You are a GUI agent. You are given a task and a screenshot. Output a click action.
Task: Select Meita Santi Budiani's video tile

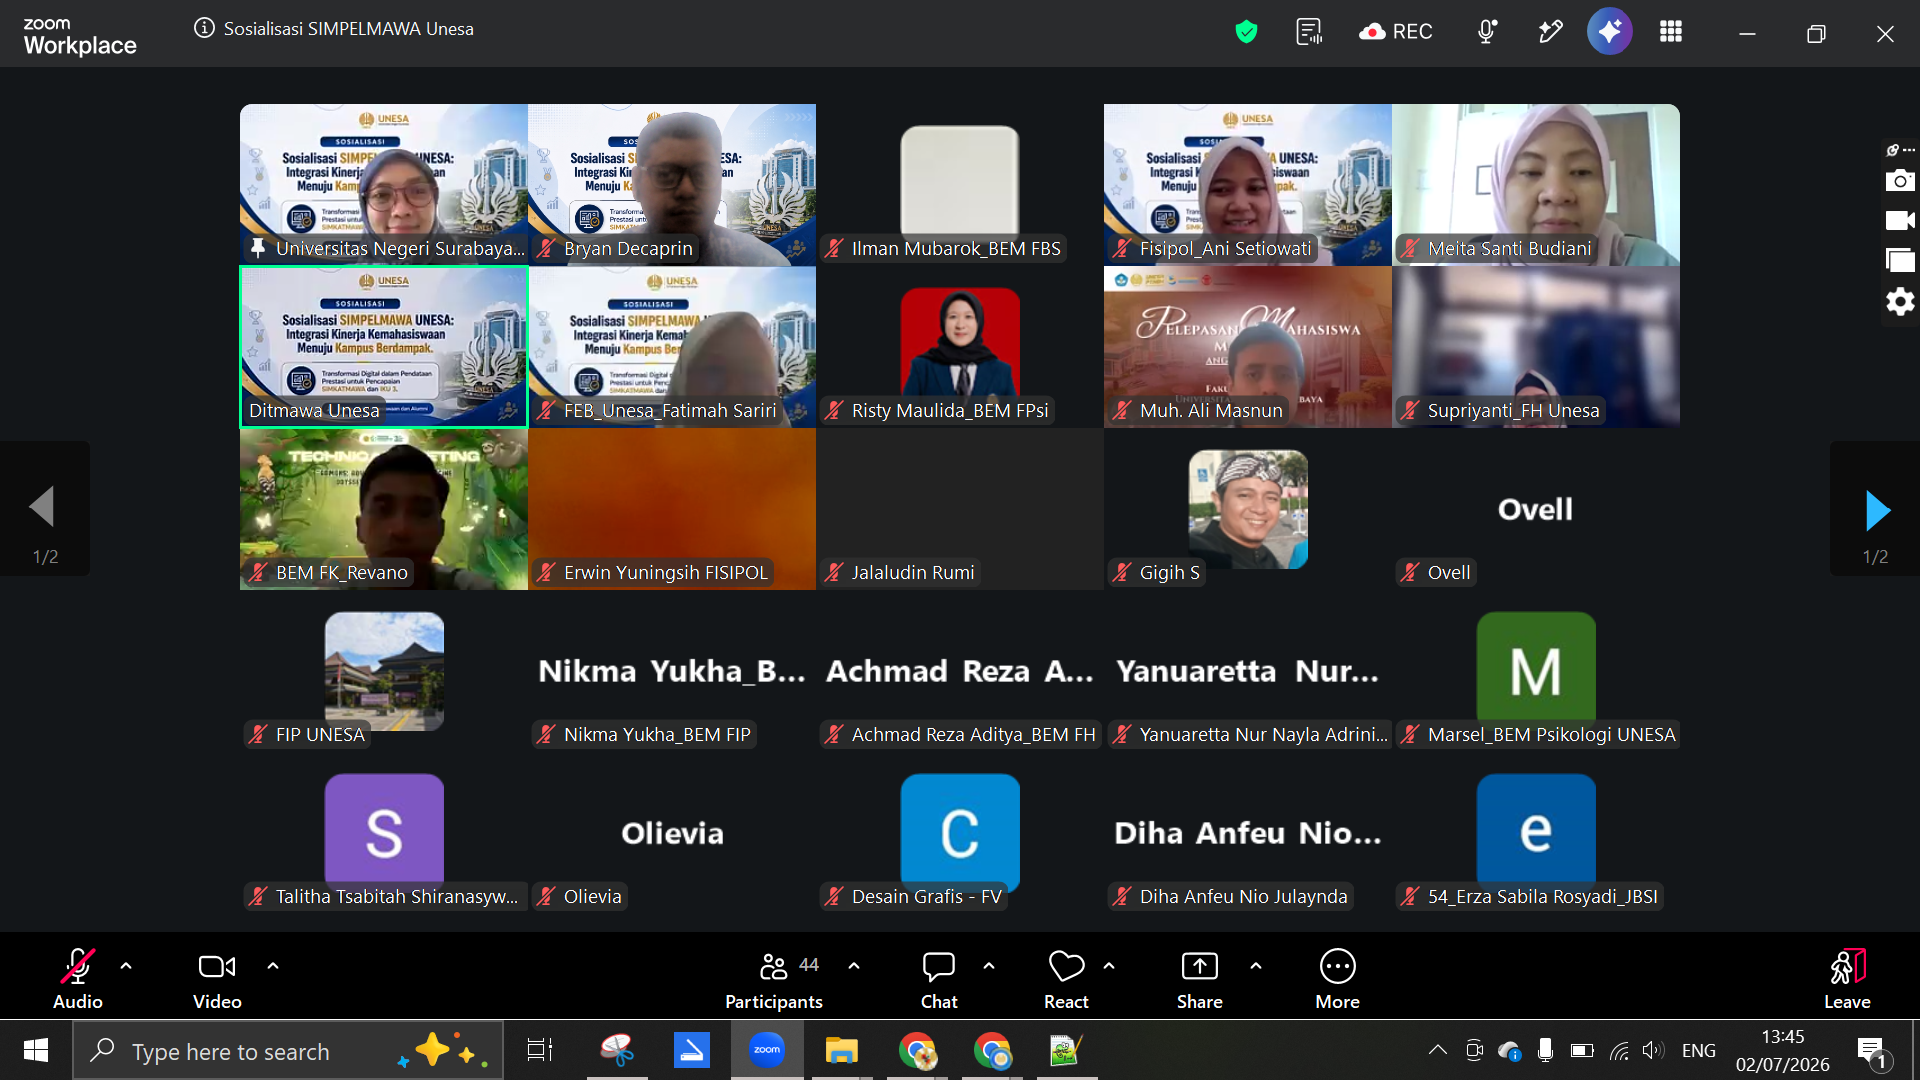pos(1536,185)
